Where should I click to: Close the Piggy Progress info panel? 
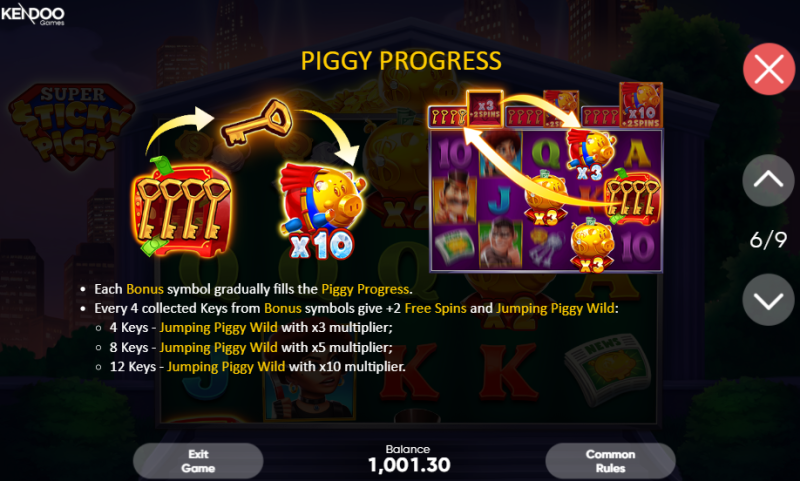[x=768, y=69]
